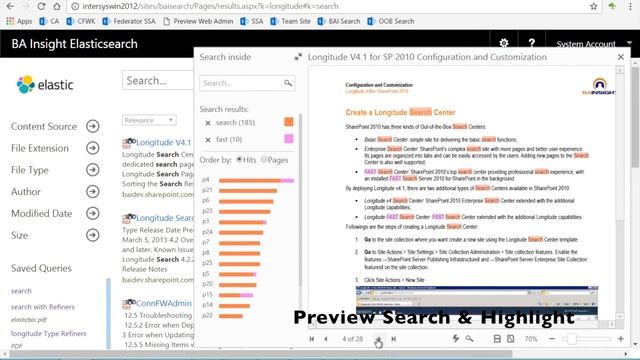The height and width of the screenshot is (360, 640).
Task: Jump to page p6 hit bar
Action: coord(246,201)
